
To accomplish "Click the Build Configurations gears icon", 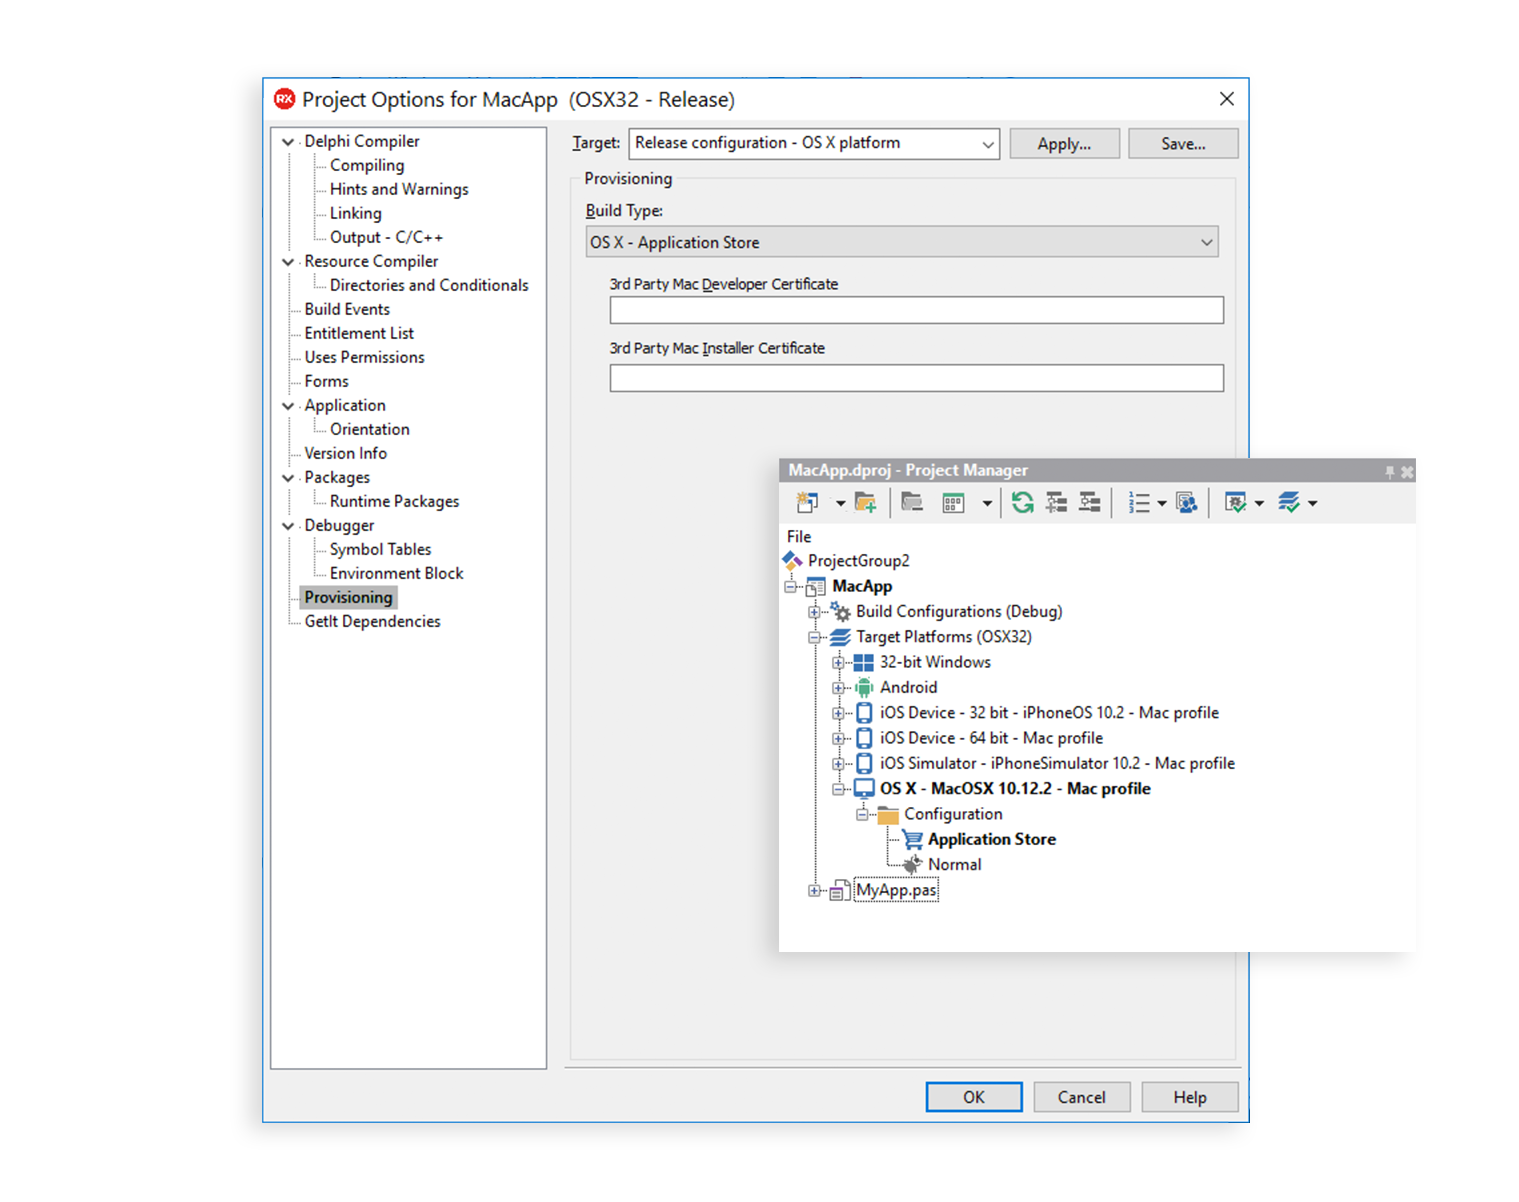I will pyautogui.click(x=841, y=612).
